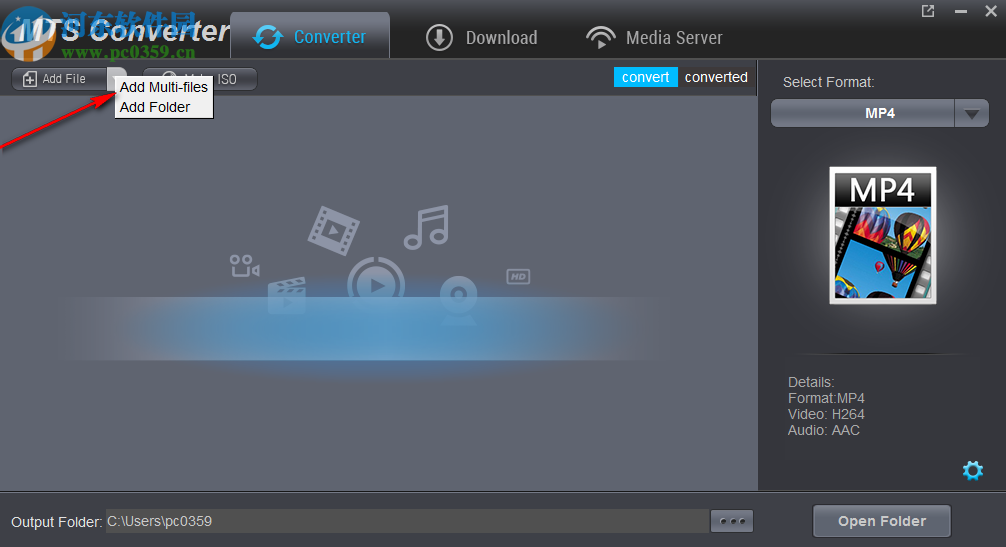Click the Make ISO button
Screen dimensions: 1006x547
tap(234, 79)
